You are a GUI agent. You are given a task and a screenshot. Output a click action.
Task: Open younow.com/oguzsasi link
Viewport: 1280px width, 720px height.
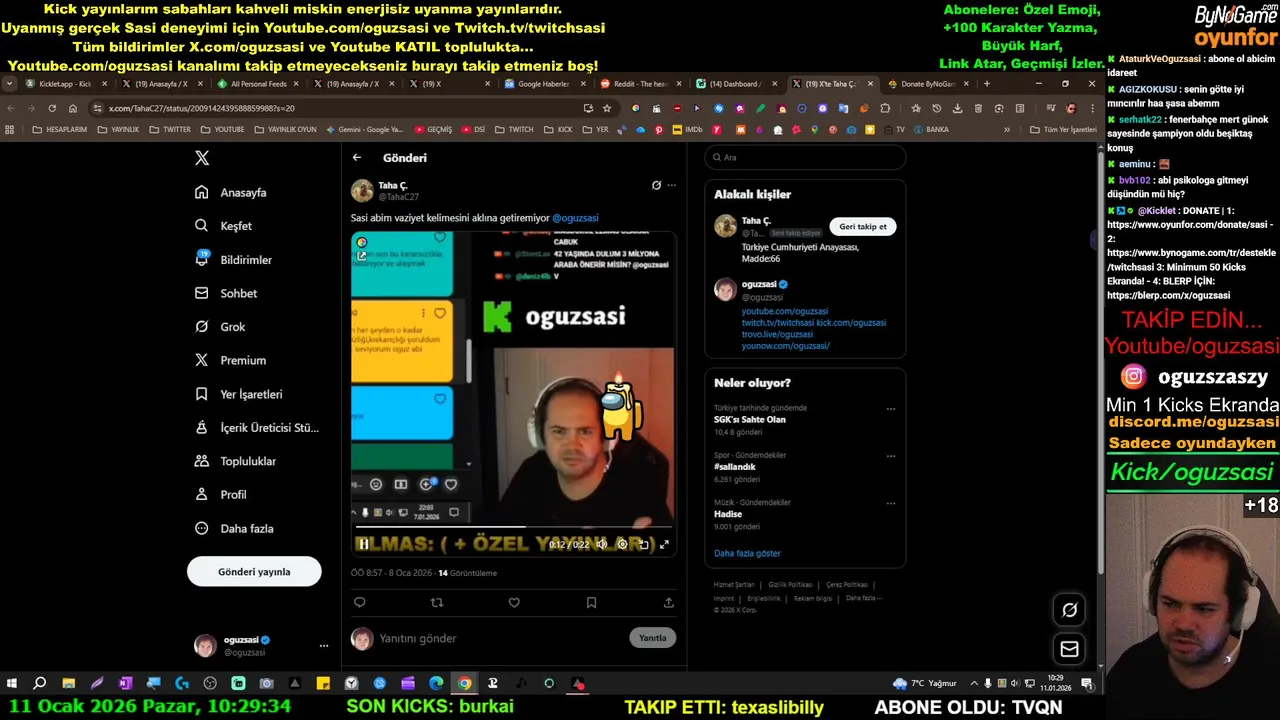(786, 346)
